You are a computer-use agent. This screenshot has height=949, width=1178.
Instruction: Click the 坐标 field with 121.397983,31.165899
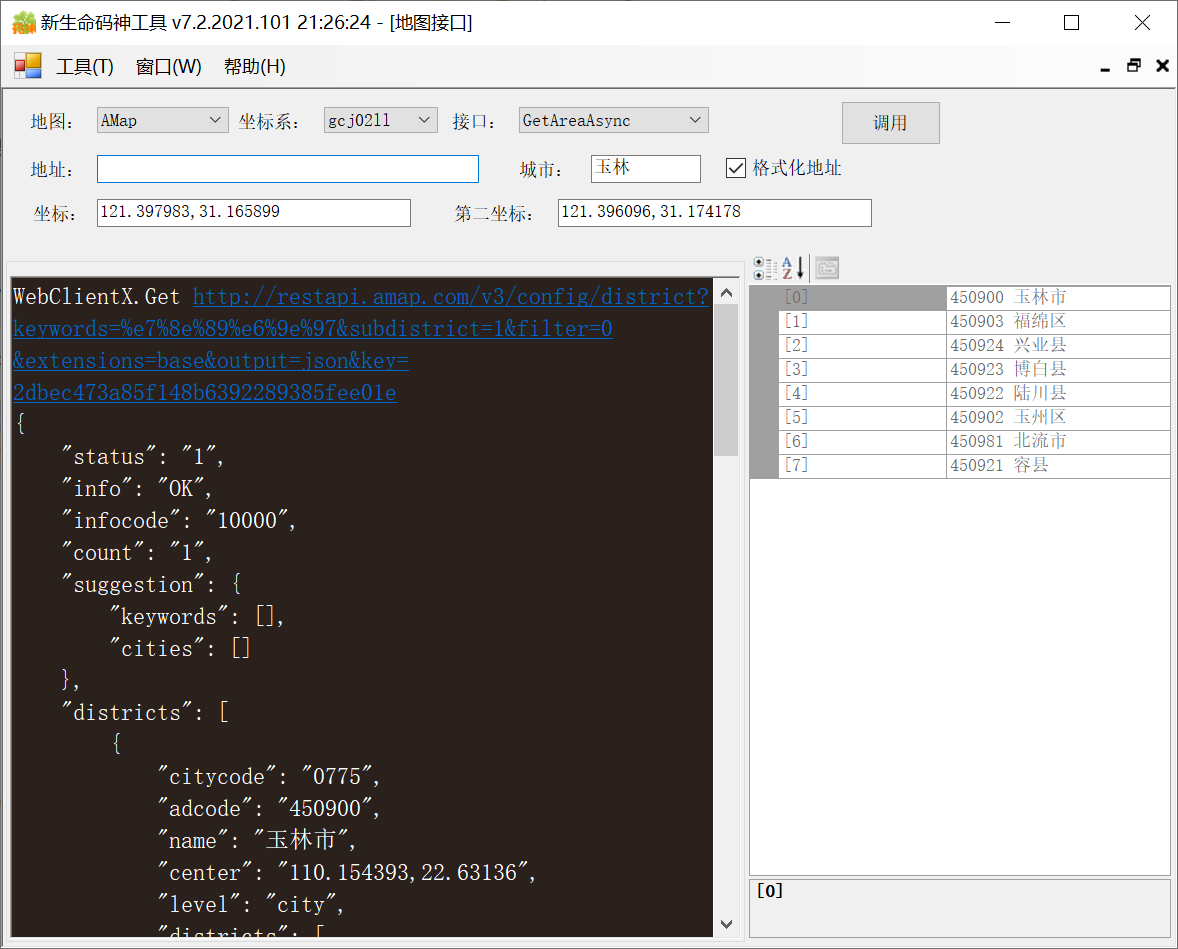254,213
